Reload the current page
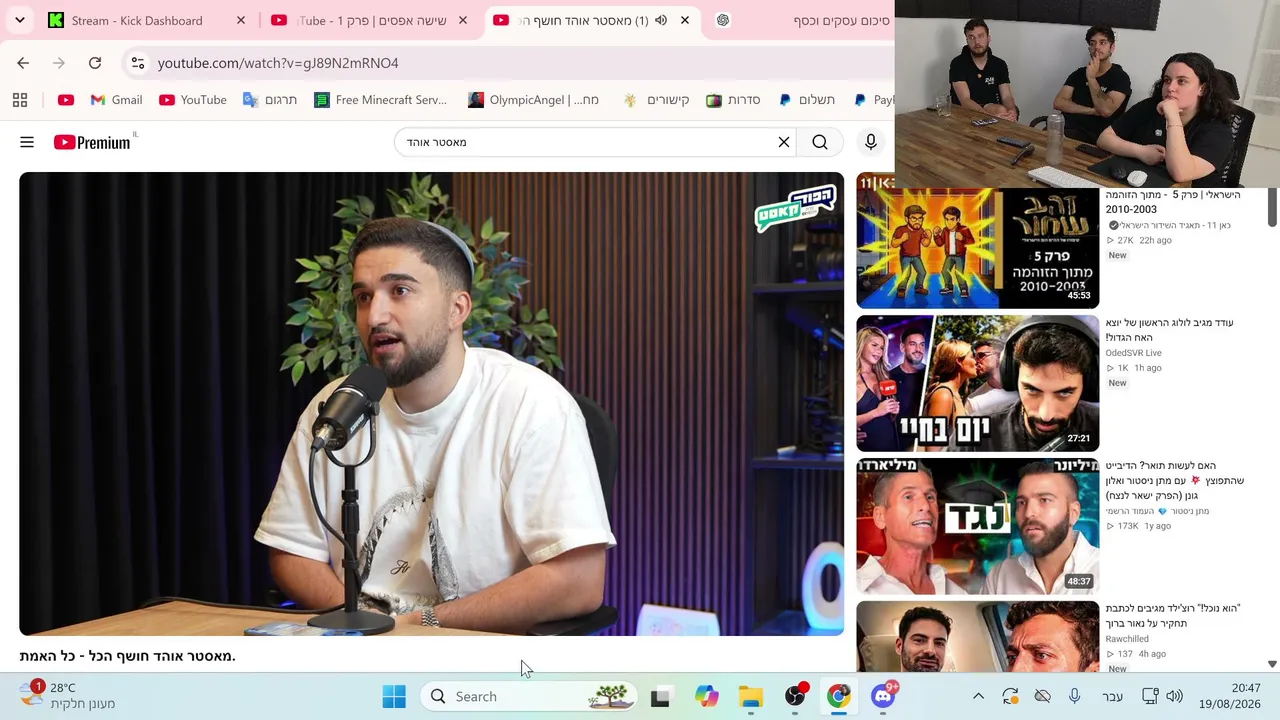Screen dimensions: 1280x720 click(95, 63)
